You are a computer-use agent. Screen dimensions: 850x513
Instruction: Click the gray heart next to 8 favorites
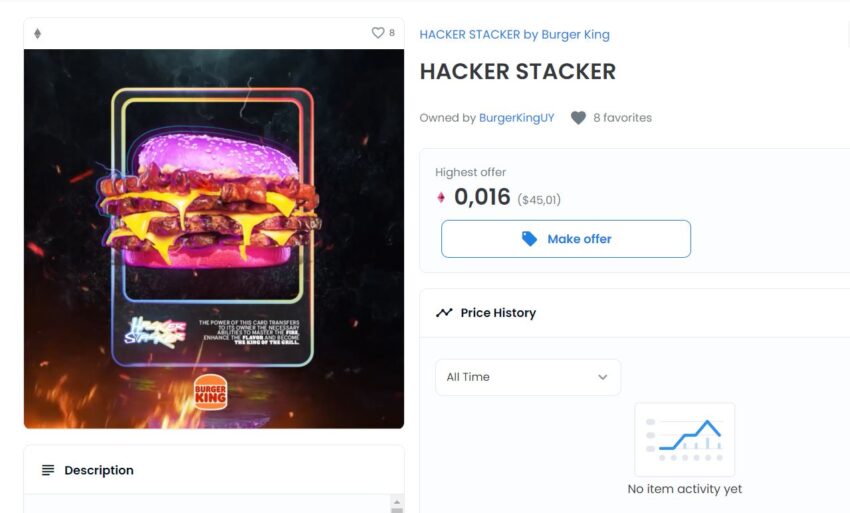coord(578,118)
